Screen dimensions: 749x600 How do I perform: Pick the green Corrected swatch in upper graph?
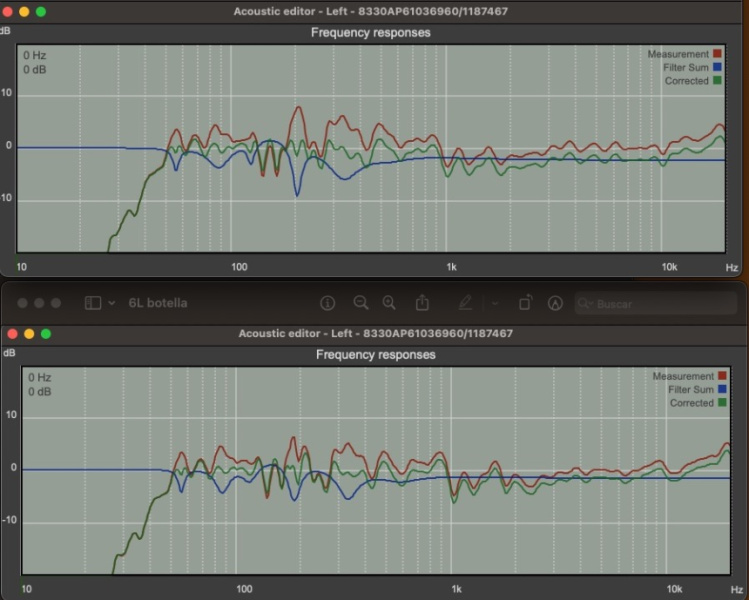[717, 80]
